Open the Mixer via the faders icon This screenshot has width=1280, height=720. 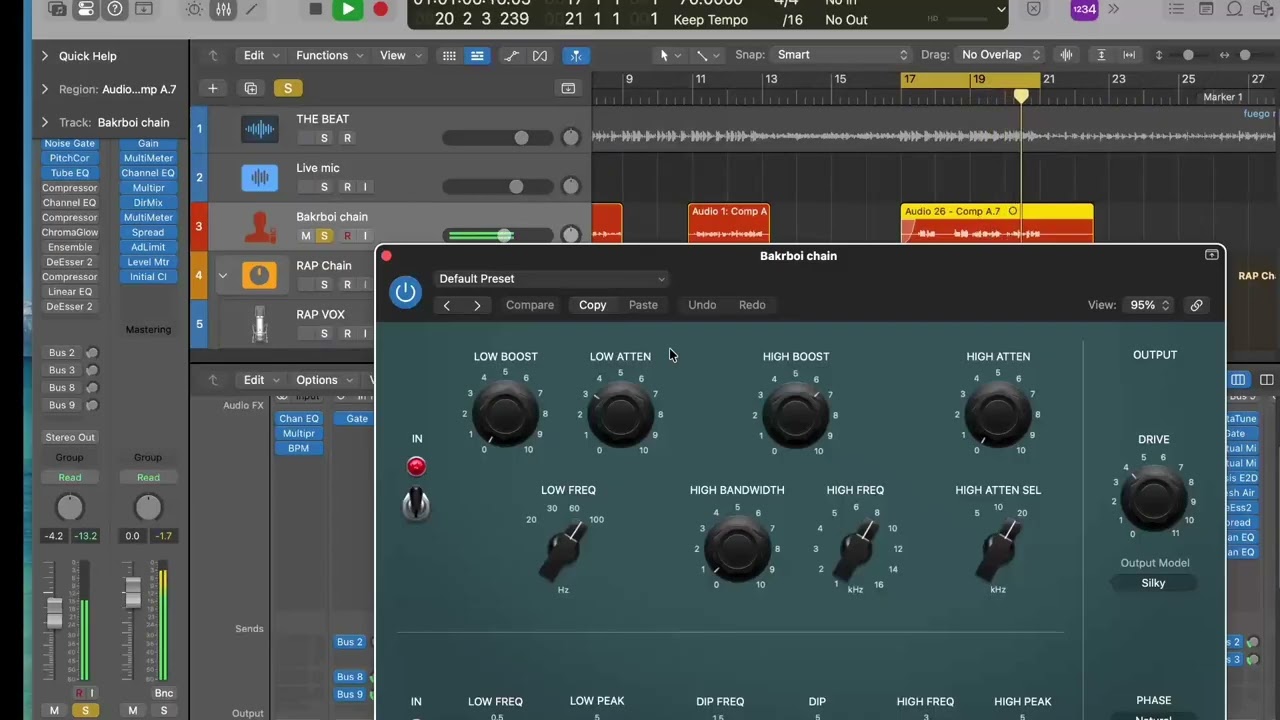pyautogui.click(x=223, y=9)
